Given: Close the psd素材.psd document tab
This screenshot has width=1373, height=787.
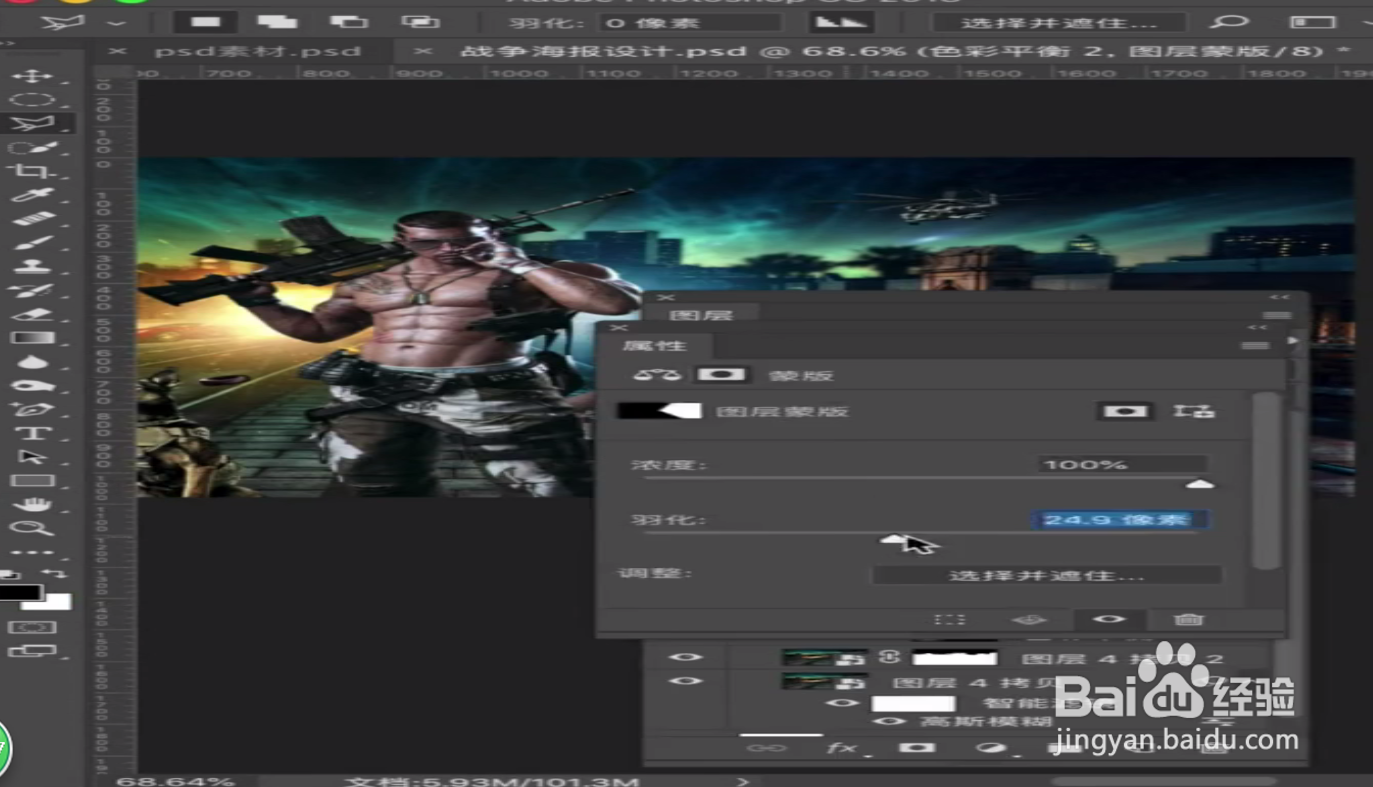Looking at the screenshot, I should [x=118, y=51].
